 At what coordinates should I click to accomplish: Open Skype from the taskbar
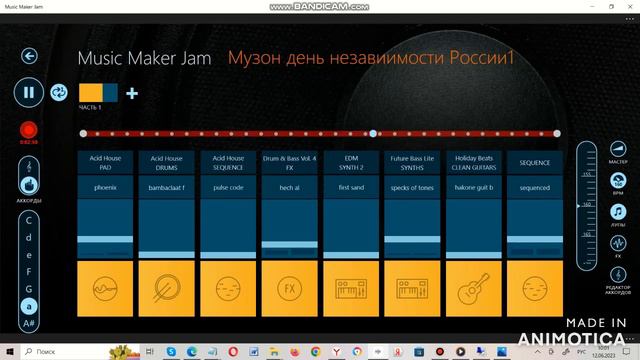point(171,351)
